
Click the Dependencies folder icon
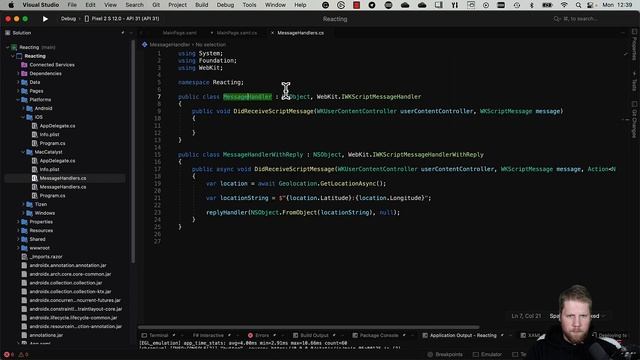pyautogui.click(x=24, y=73)
